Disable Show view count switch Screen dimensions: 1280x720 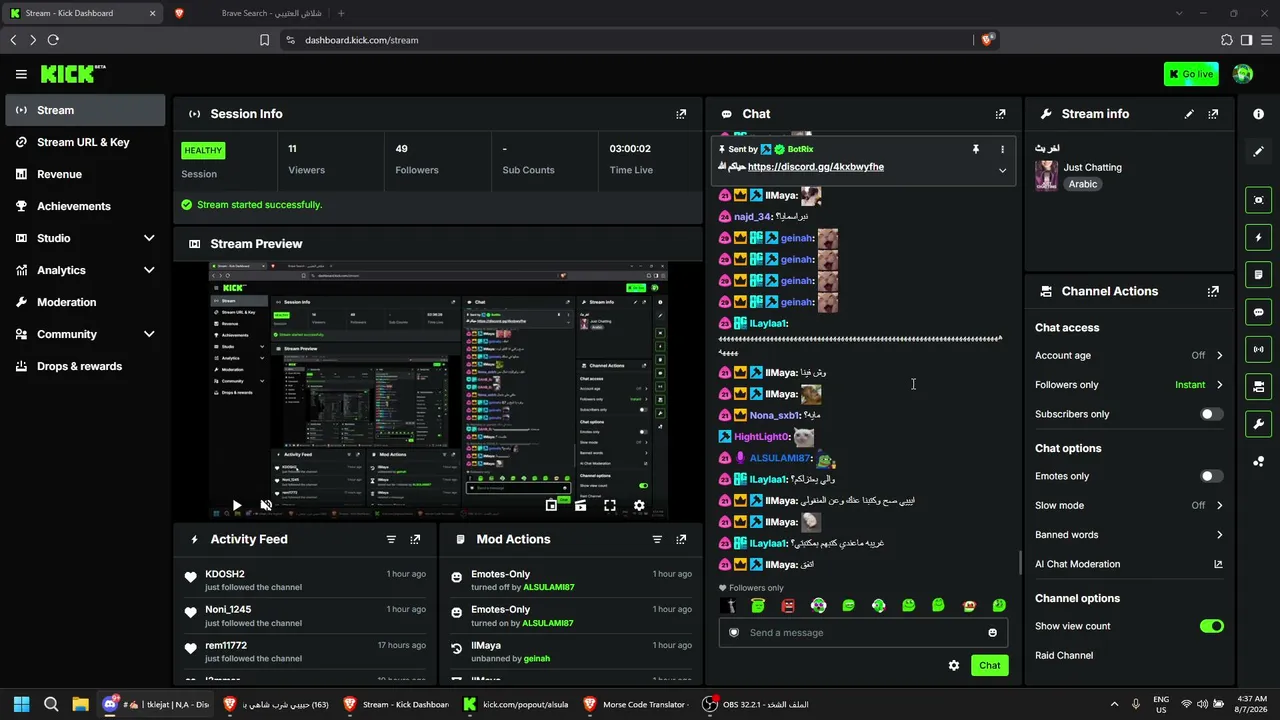1211,626
